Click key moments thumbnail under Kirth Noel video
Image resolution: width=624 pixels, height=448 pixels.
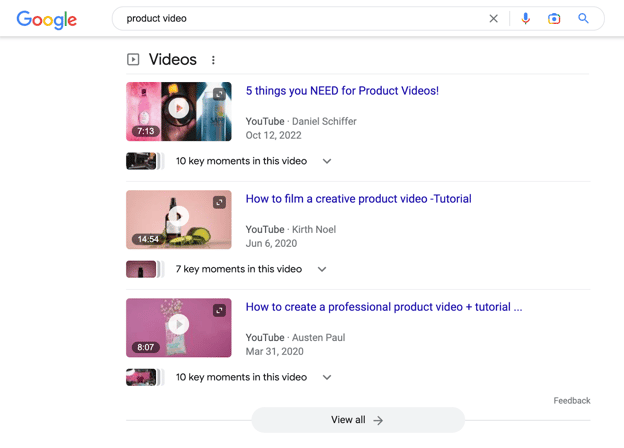click(x=141, y=269)
